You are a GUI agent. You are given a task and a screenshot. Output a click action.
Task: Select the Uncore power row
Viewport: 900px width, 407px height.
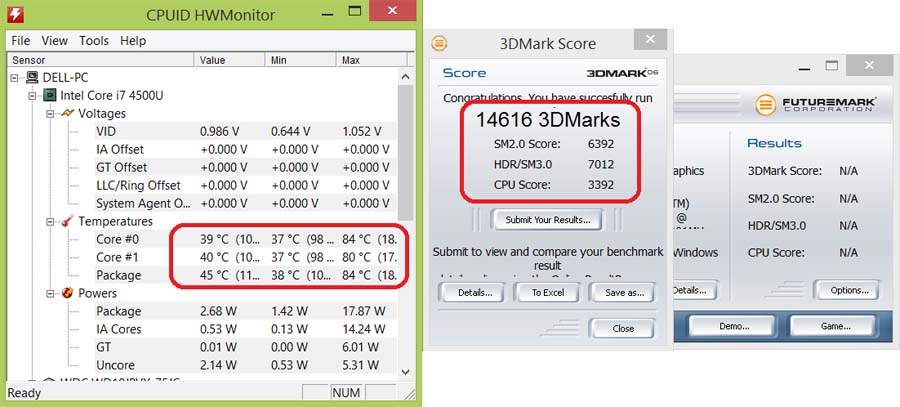coord(246,365)
